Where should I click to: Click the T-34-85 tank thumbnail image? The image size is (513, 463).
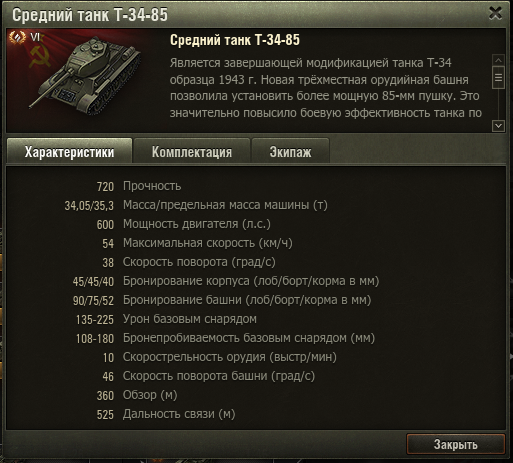point(85,76)
